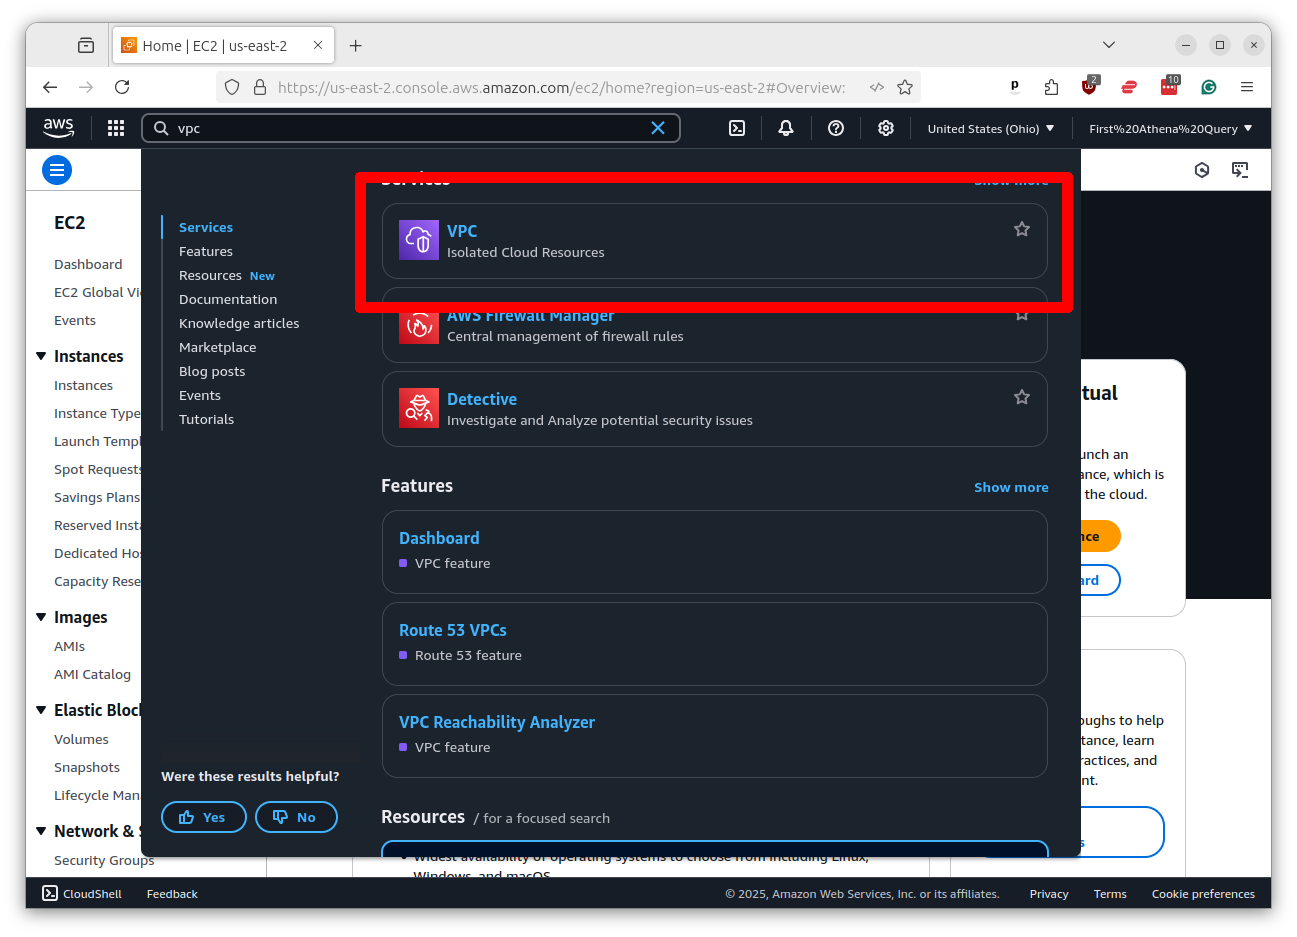Viewport: 1297px width, 937px height.
Task: Star Detective to add it to favorites
Action: [x=1021, y=397]
